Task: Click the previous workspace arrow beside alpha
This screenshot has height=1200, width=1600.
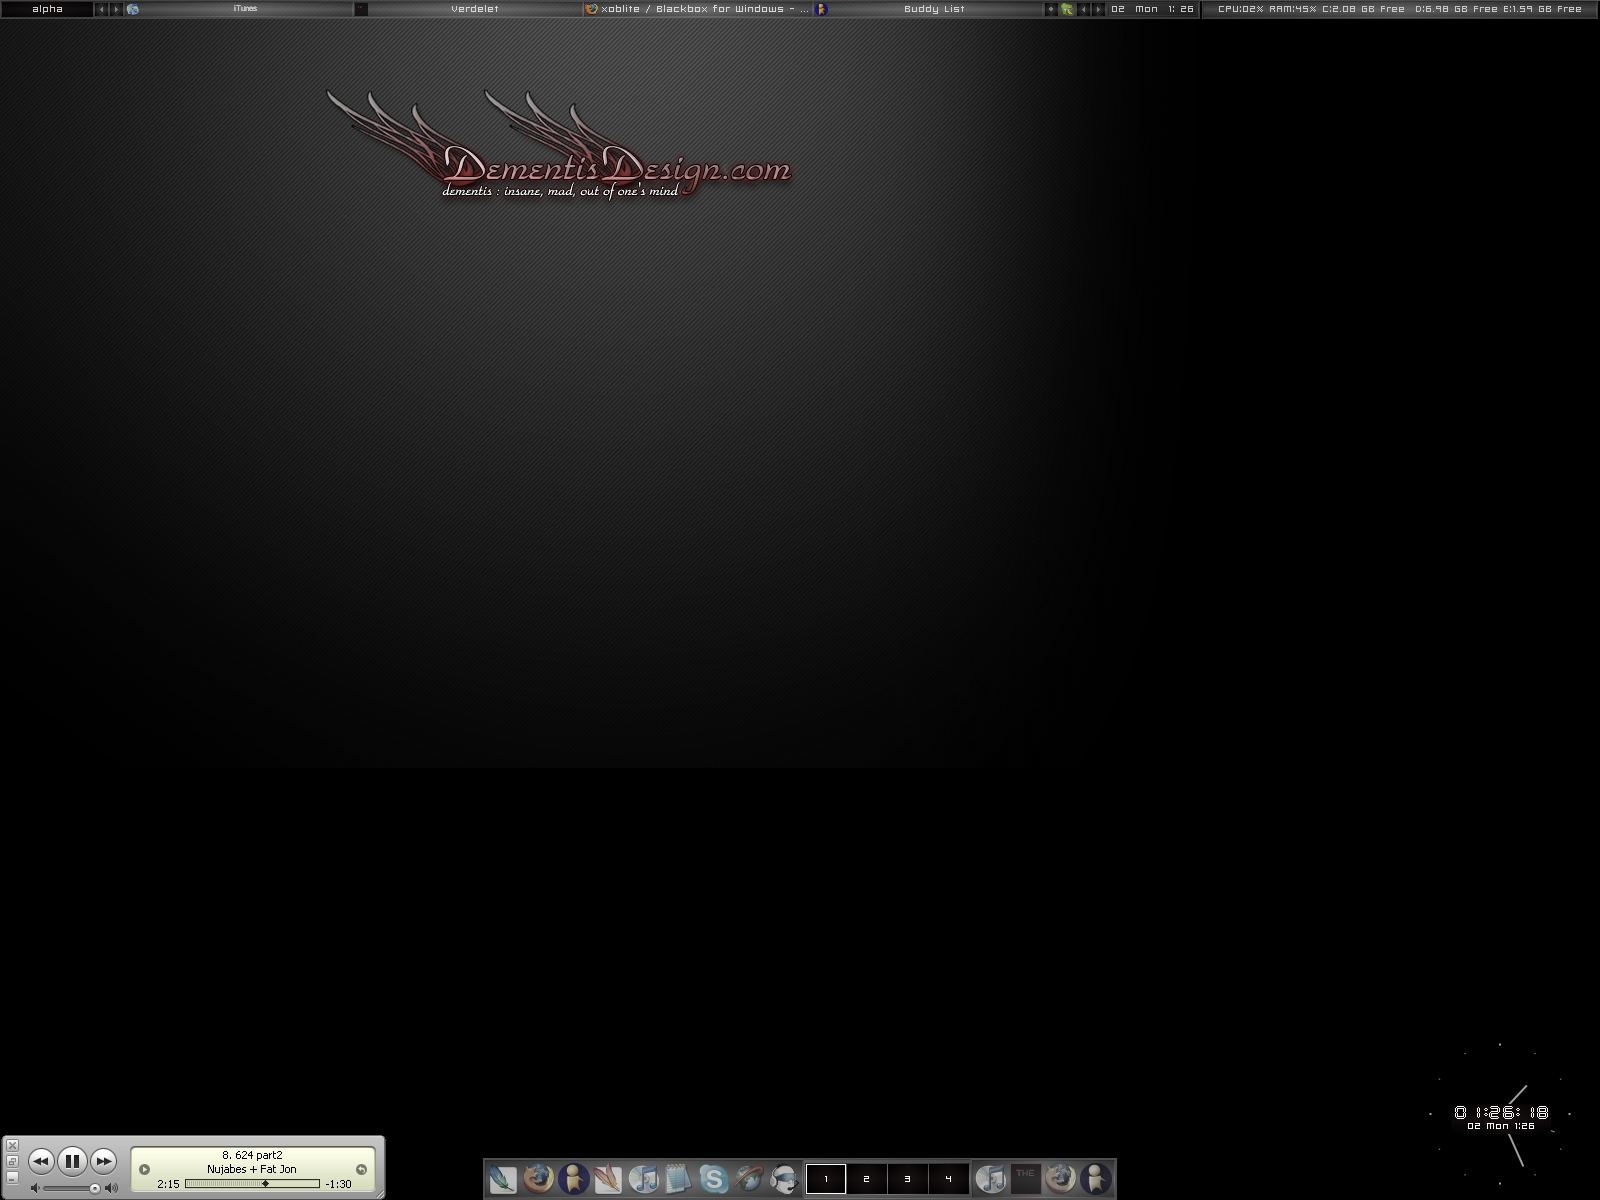Action: (x=101, y=9)
